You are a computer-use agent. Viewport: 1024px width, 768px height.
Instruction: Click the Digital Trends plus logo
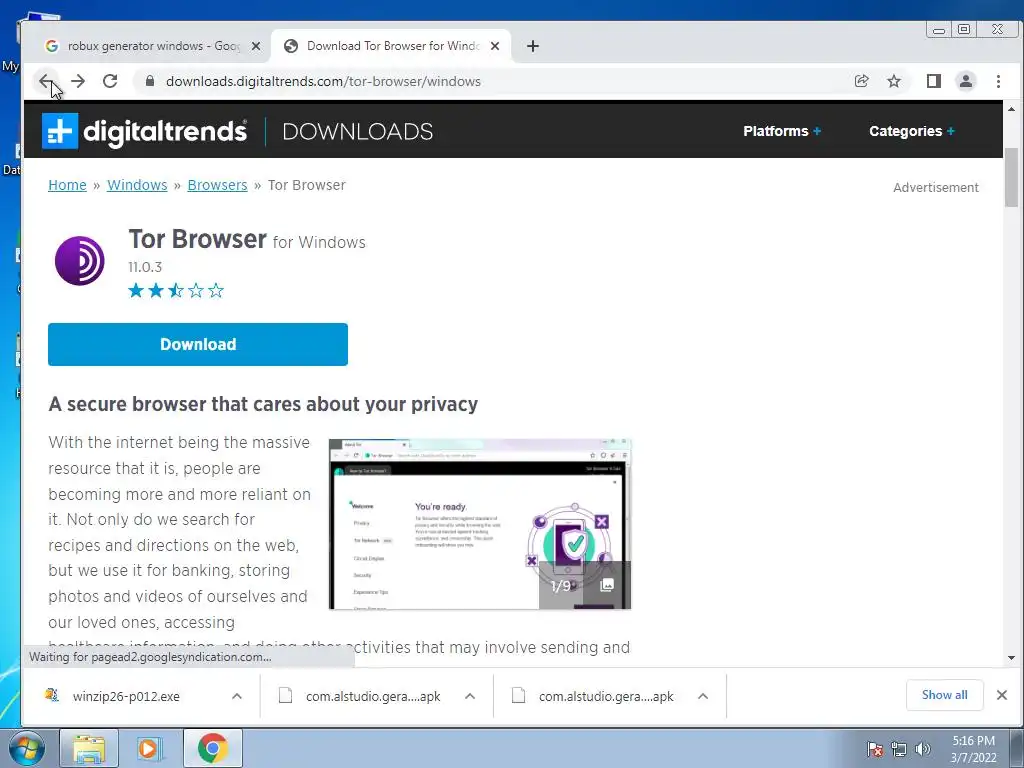60,131
